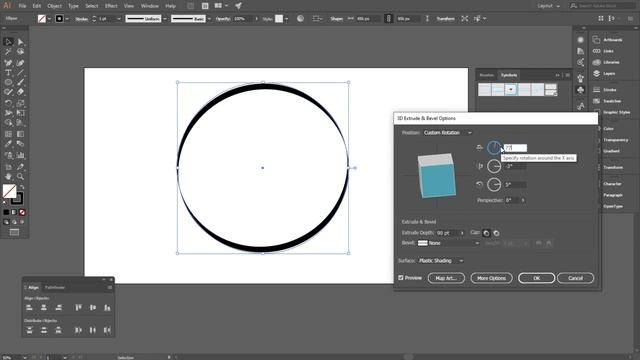Click the X axis rotation dial

[494, 148]
